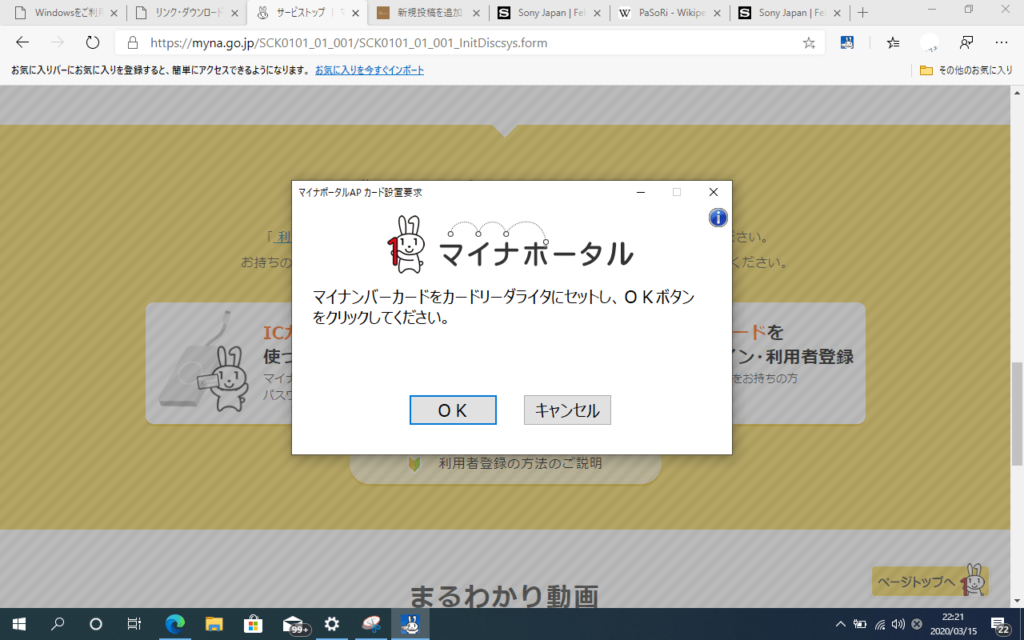Open File Explorer from taskbar
Image resolution: width=1024 pixels, height=640 pixels.
214,624
